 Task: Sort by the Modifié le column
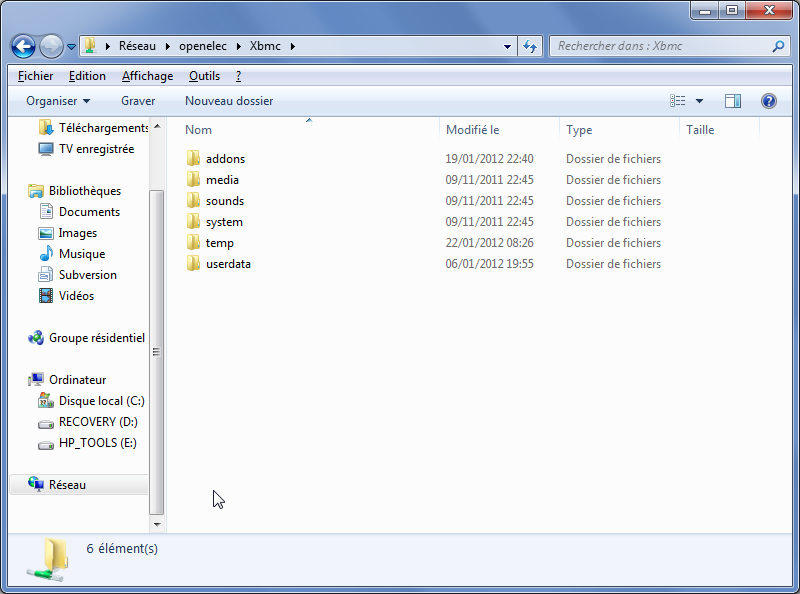pyautogui.click(x=499, y=130)
